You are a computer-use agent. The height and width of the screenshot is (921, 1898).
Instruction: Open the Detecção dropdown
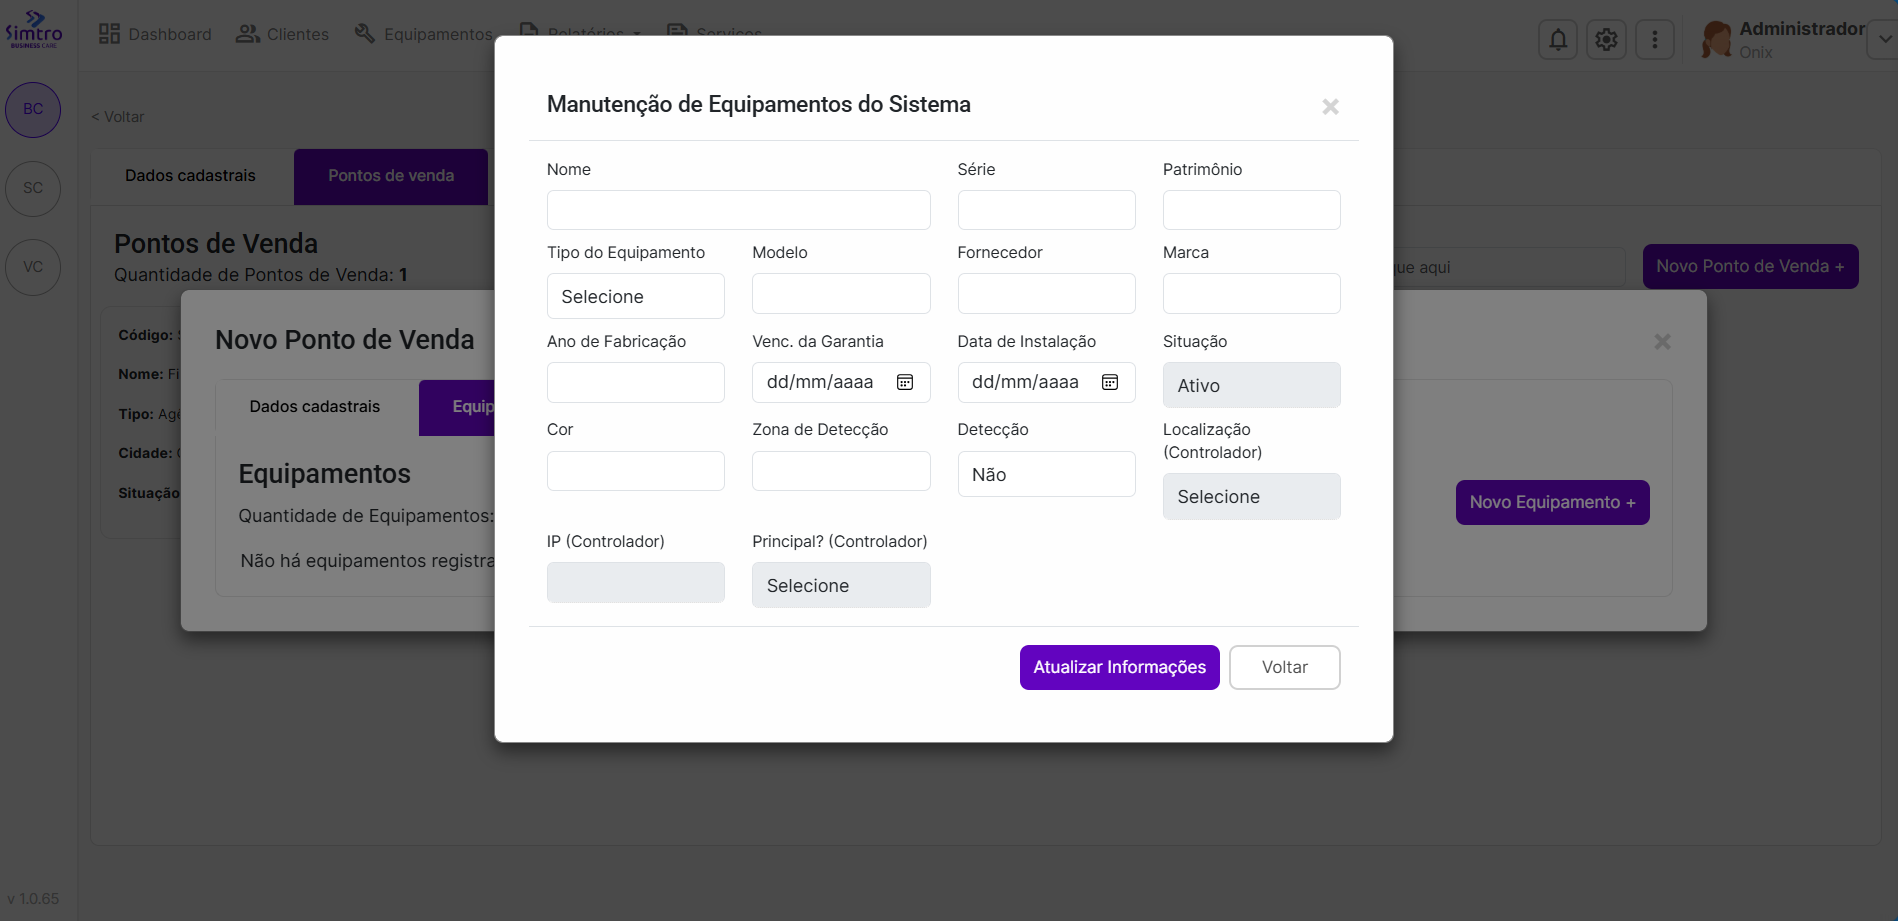1045,475
